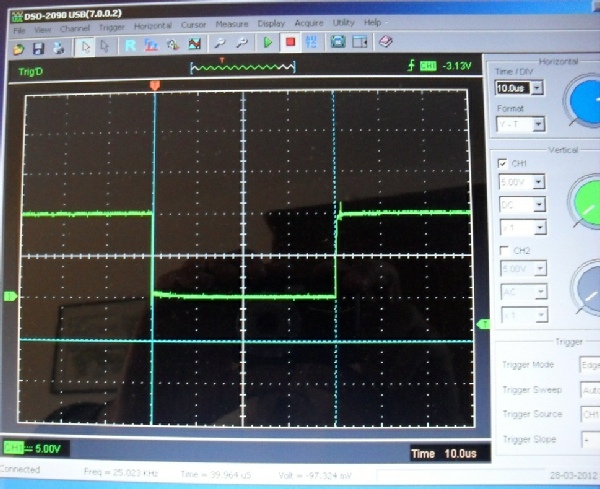Open the Horizontal menu
600x489 pixels.
tap(153, 26)
